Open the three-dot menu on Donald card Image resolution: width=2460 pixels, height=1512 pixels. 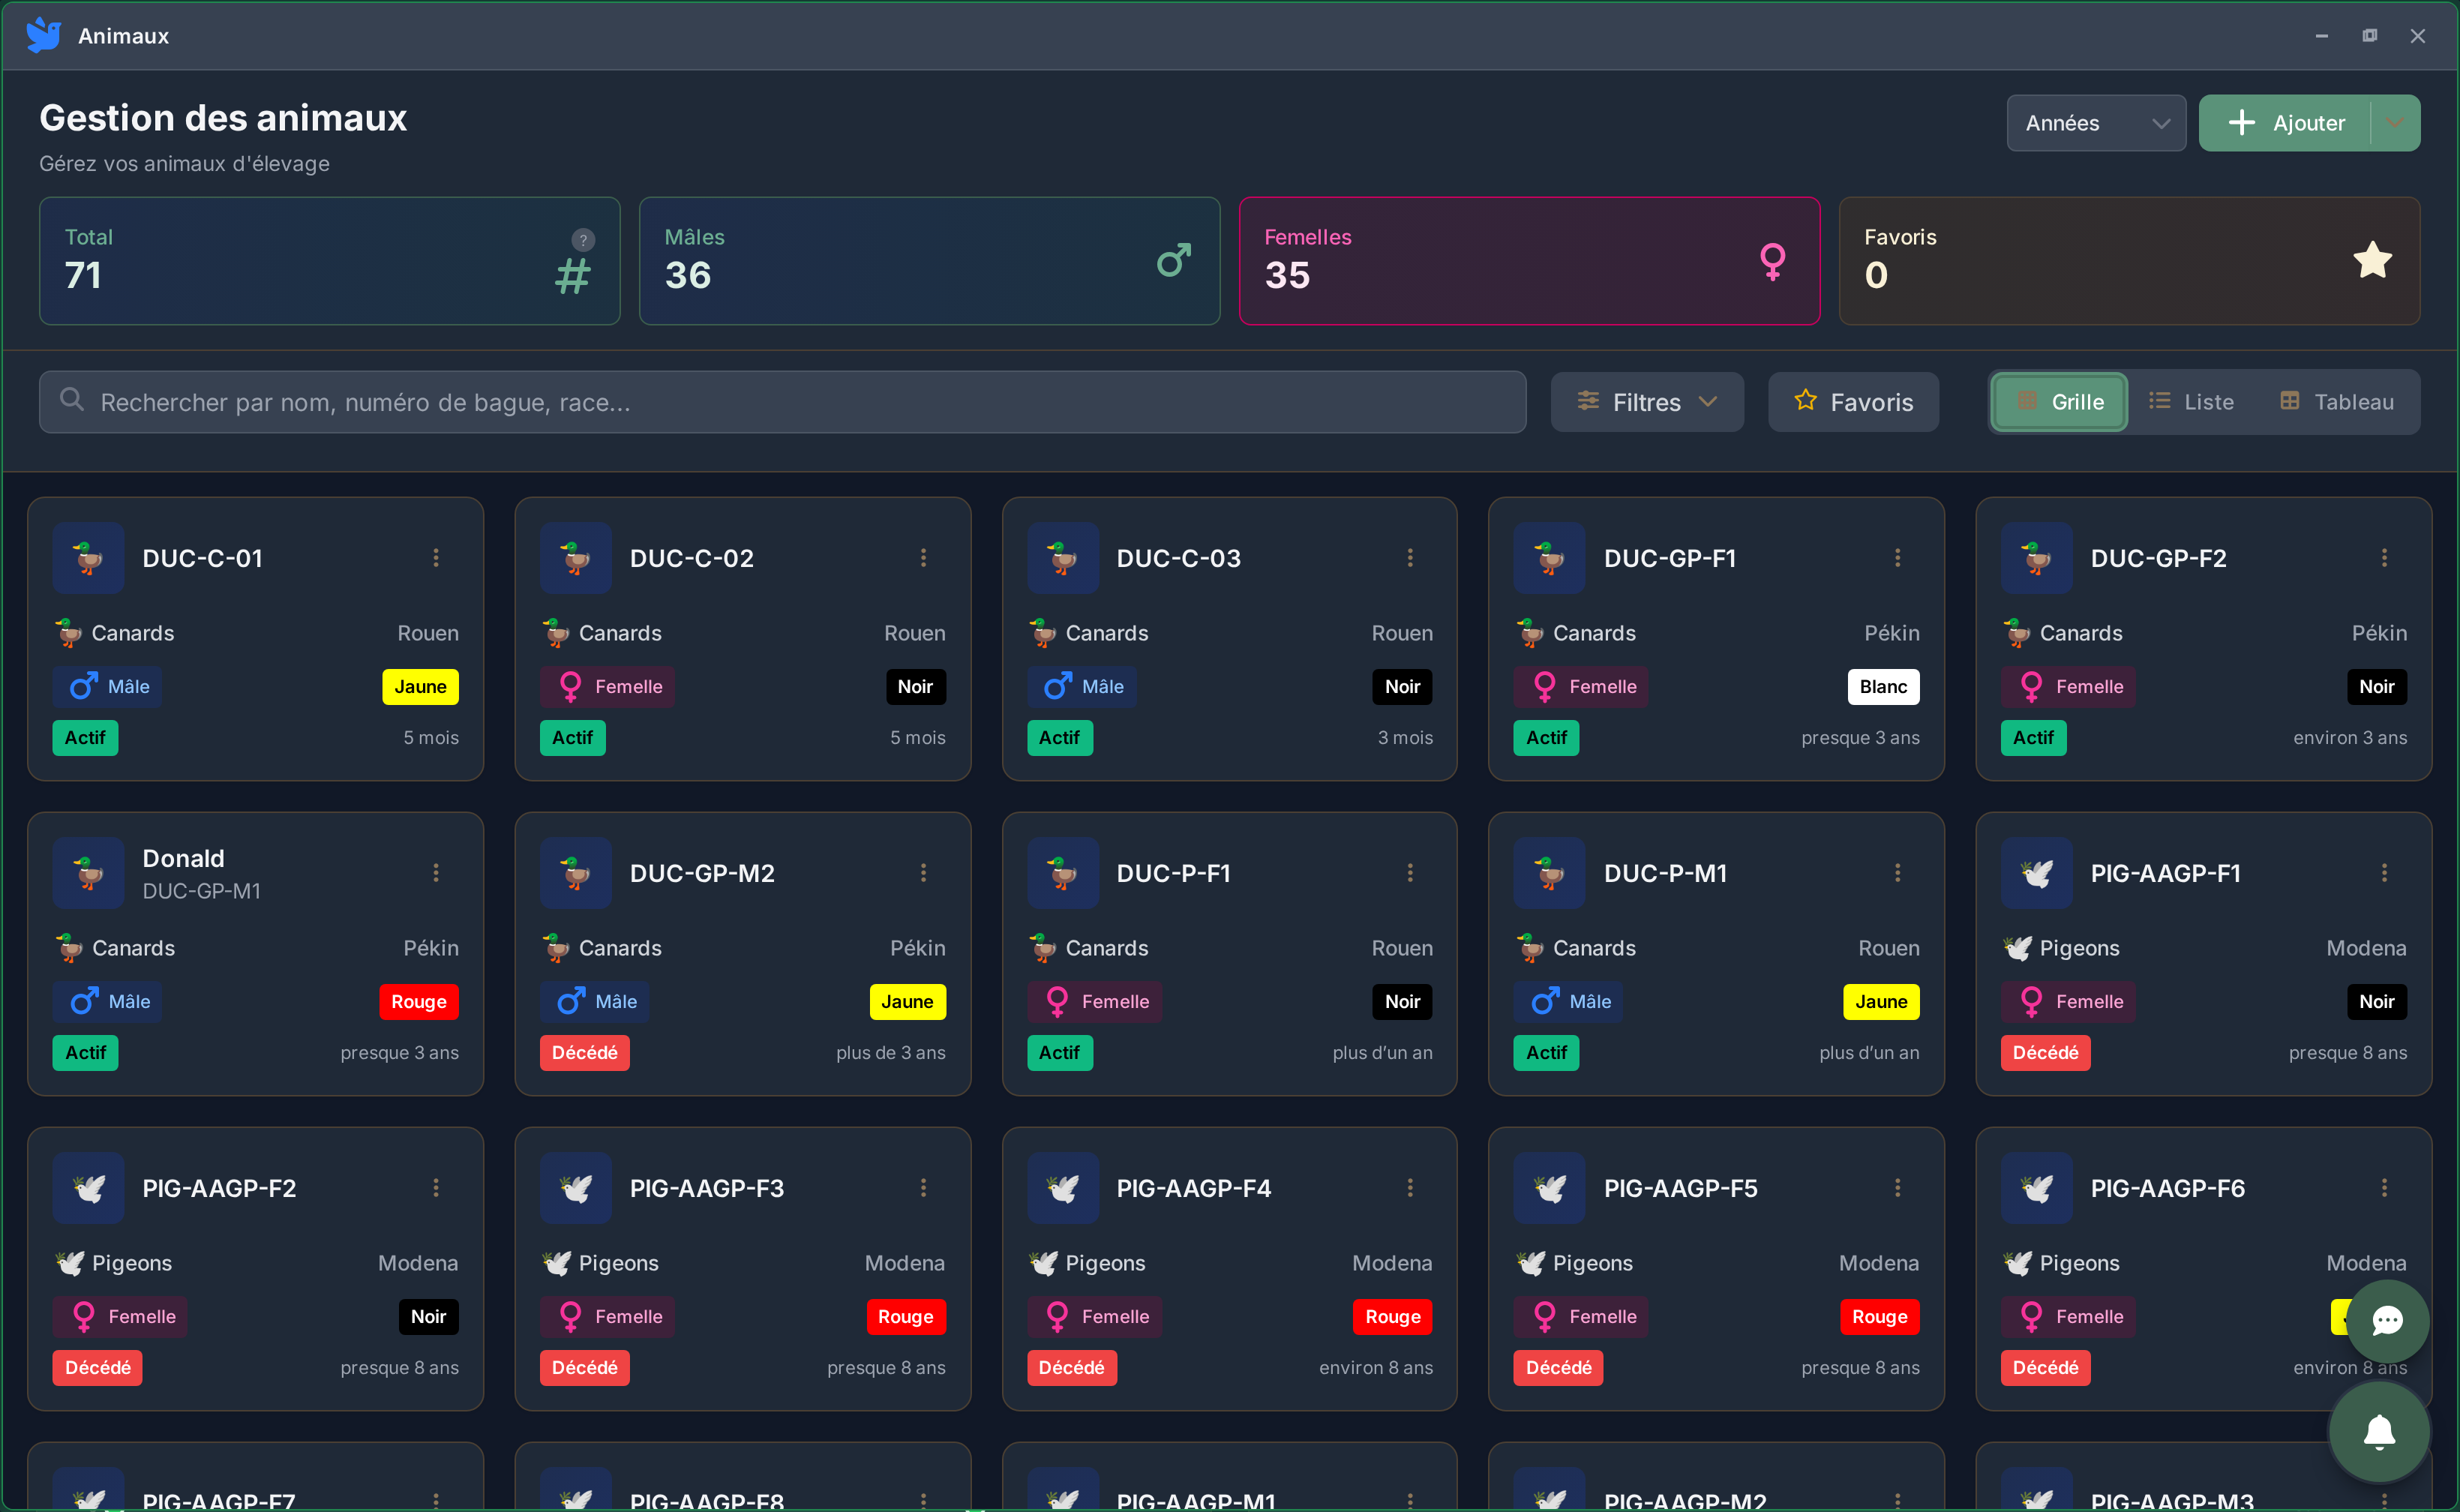pyautogui.click(x=436, y=873)
